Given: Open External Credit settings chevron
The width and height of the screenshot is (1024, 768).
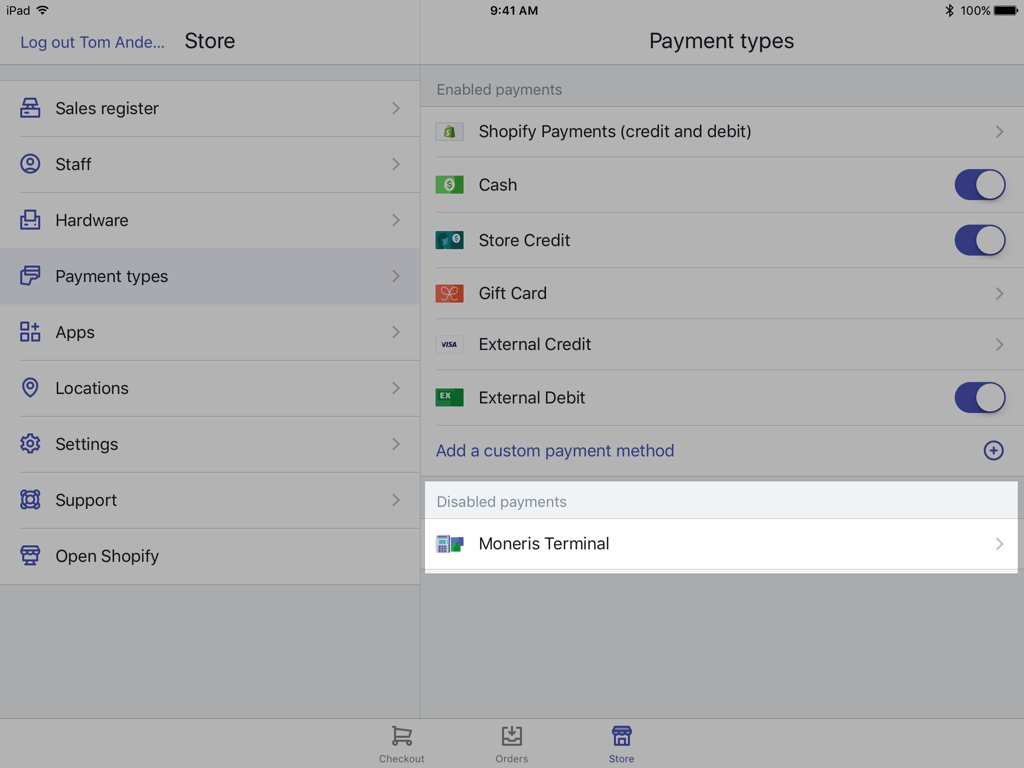Looking at the screenshot, I should point(998,344).
